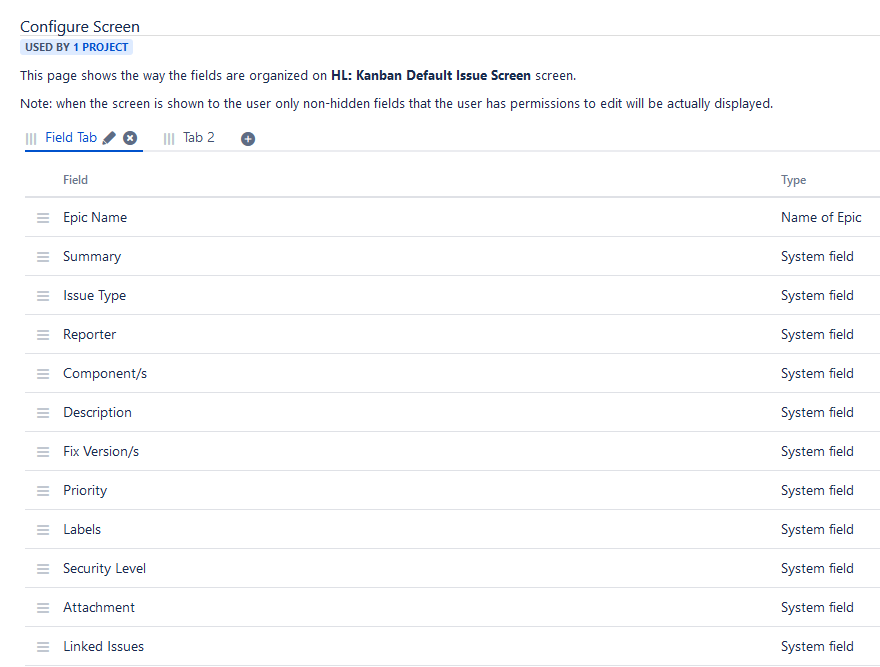Click the Field column header

tap(75, 180)
